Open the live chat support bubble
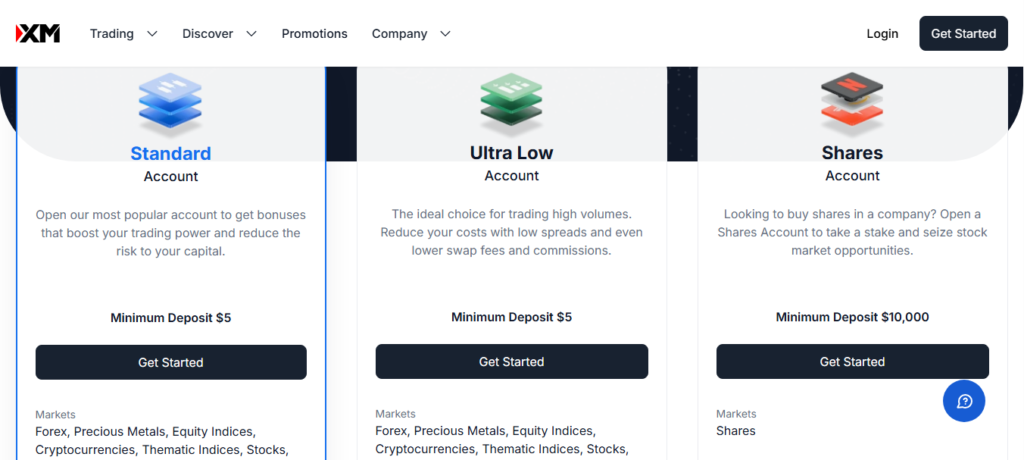This screenshot has width=1024, height=460. 964,401
